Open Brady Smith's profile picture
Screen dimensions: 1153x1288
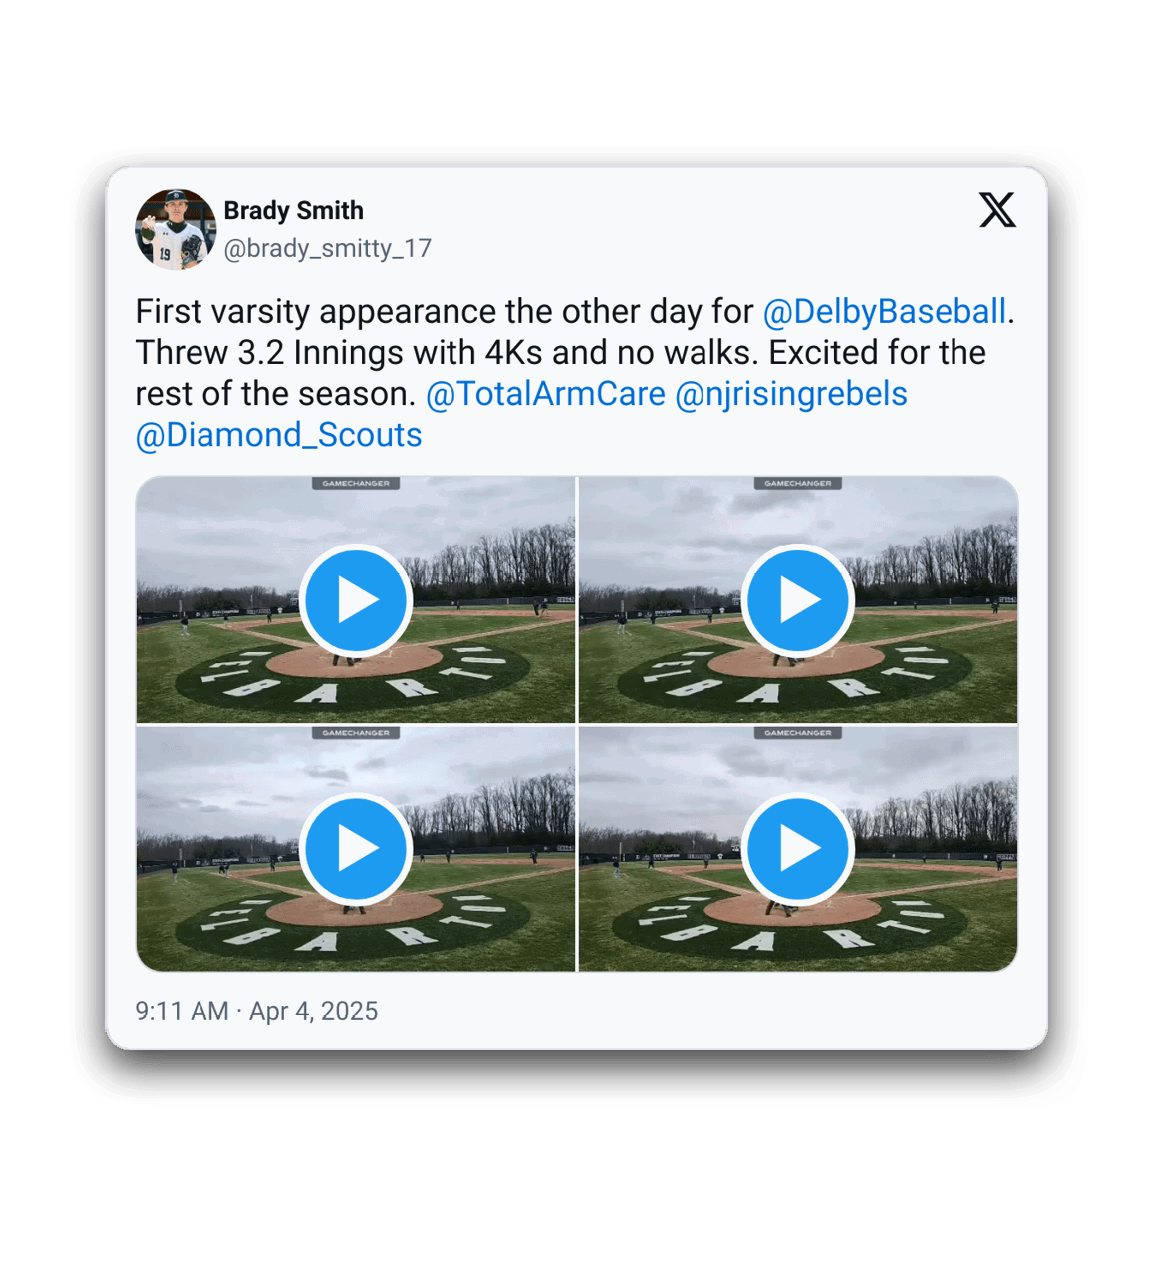(176, 229)
